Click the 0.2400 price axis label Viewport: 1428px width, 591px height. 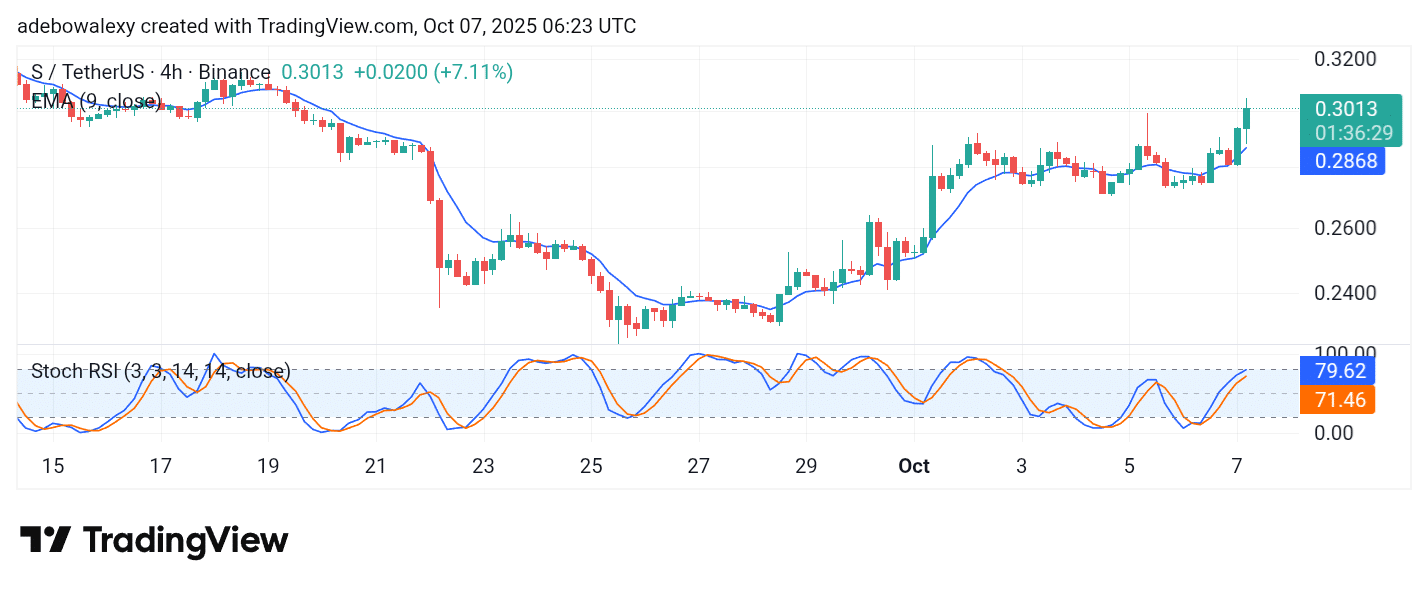click(x=1345, y=294)
